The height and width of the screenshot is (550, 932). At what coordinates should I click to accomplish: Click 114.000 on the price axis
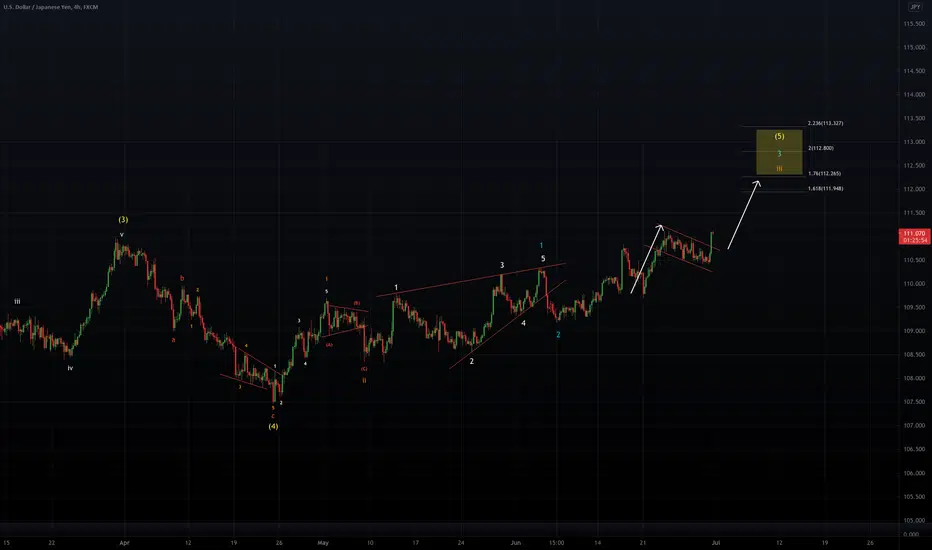(914, 95)
